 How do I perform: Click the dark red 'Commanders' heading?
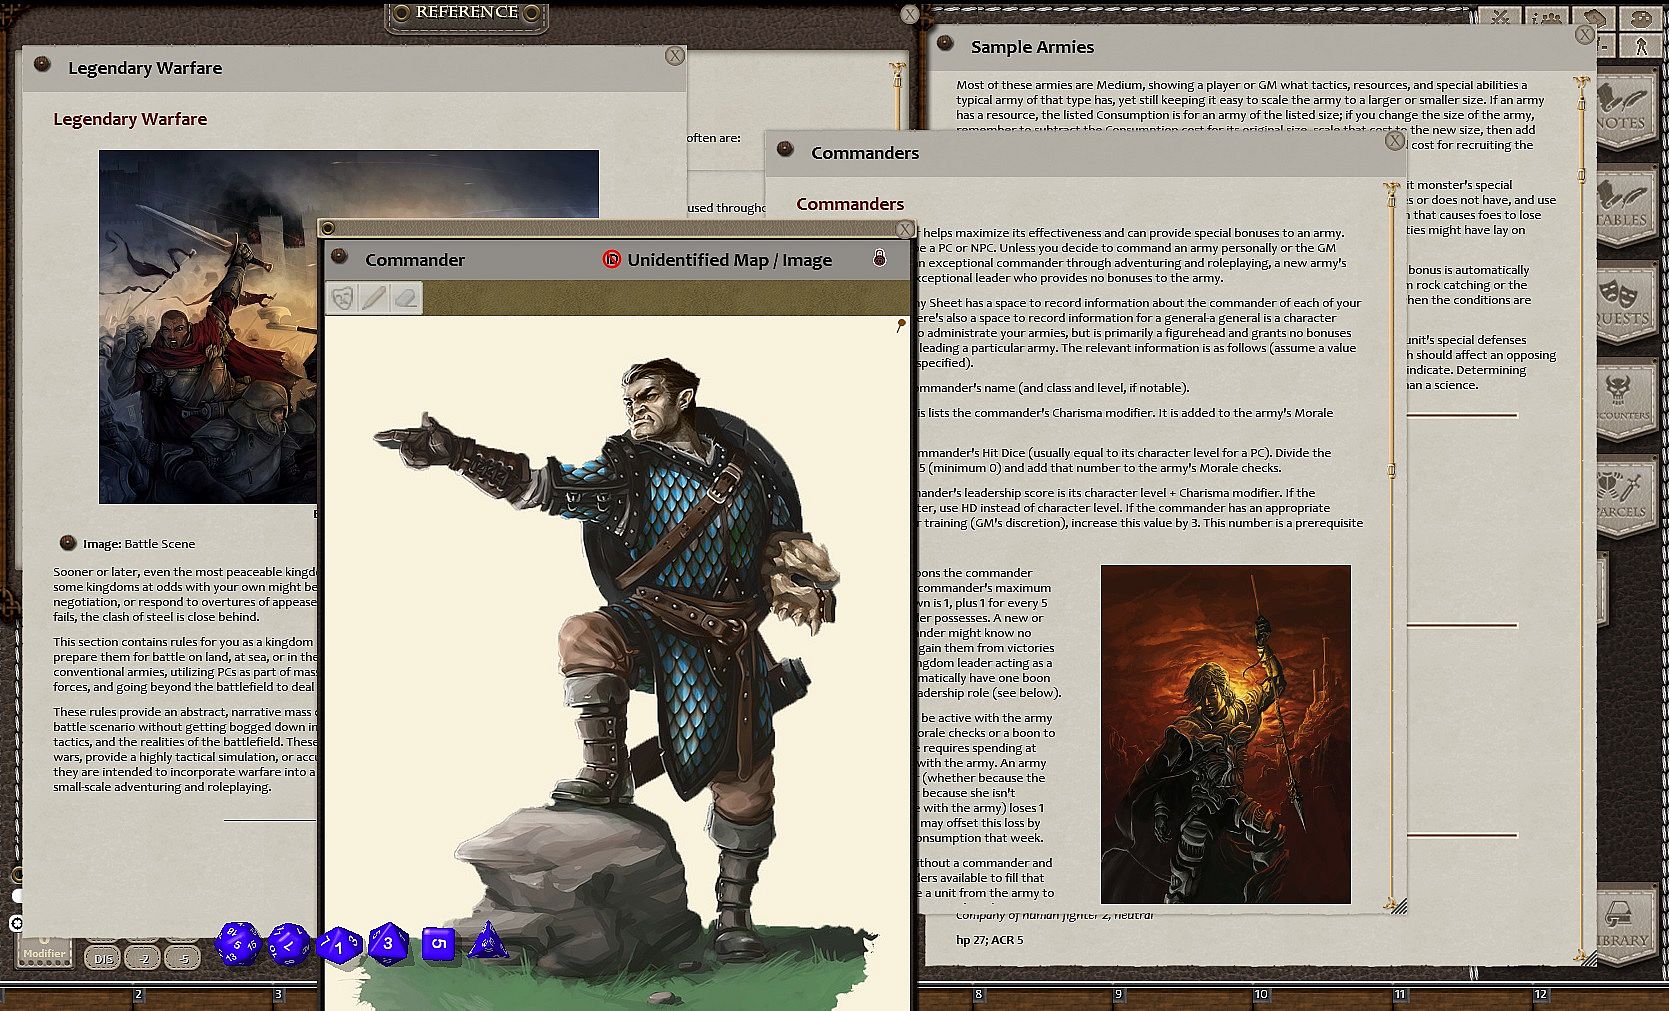pyautogui.click(x=850, y=204)
